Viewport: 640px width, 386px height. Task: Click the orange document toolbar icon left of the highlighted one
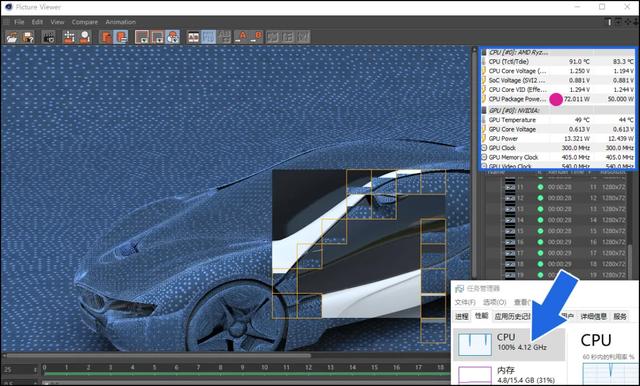pos(107,37)
